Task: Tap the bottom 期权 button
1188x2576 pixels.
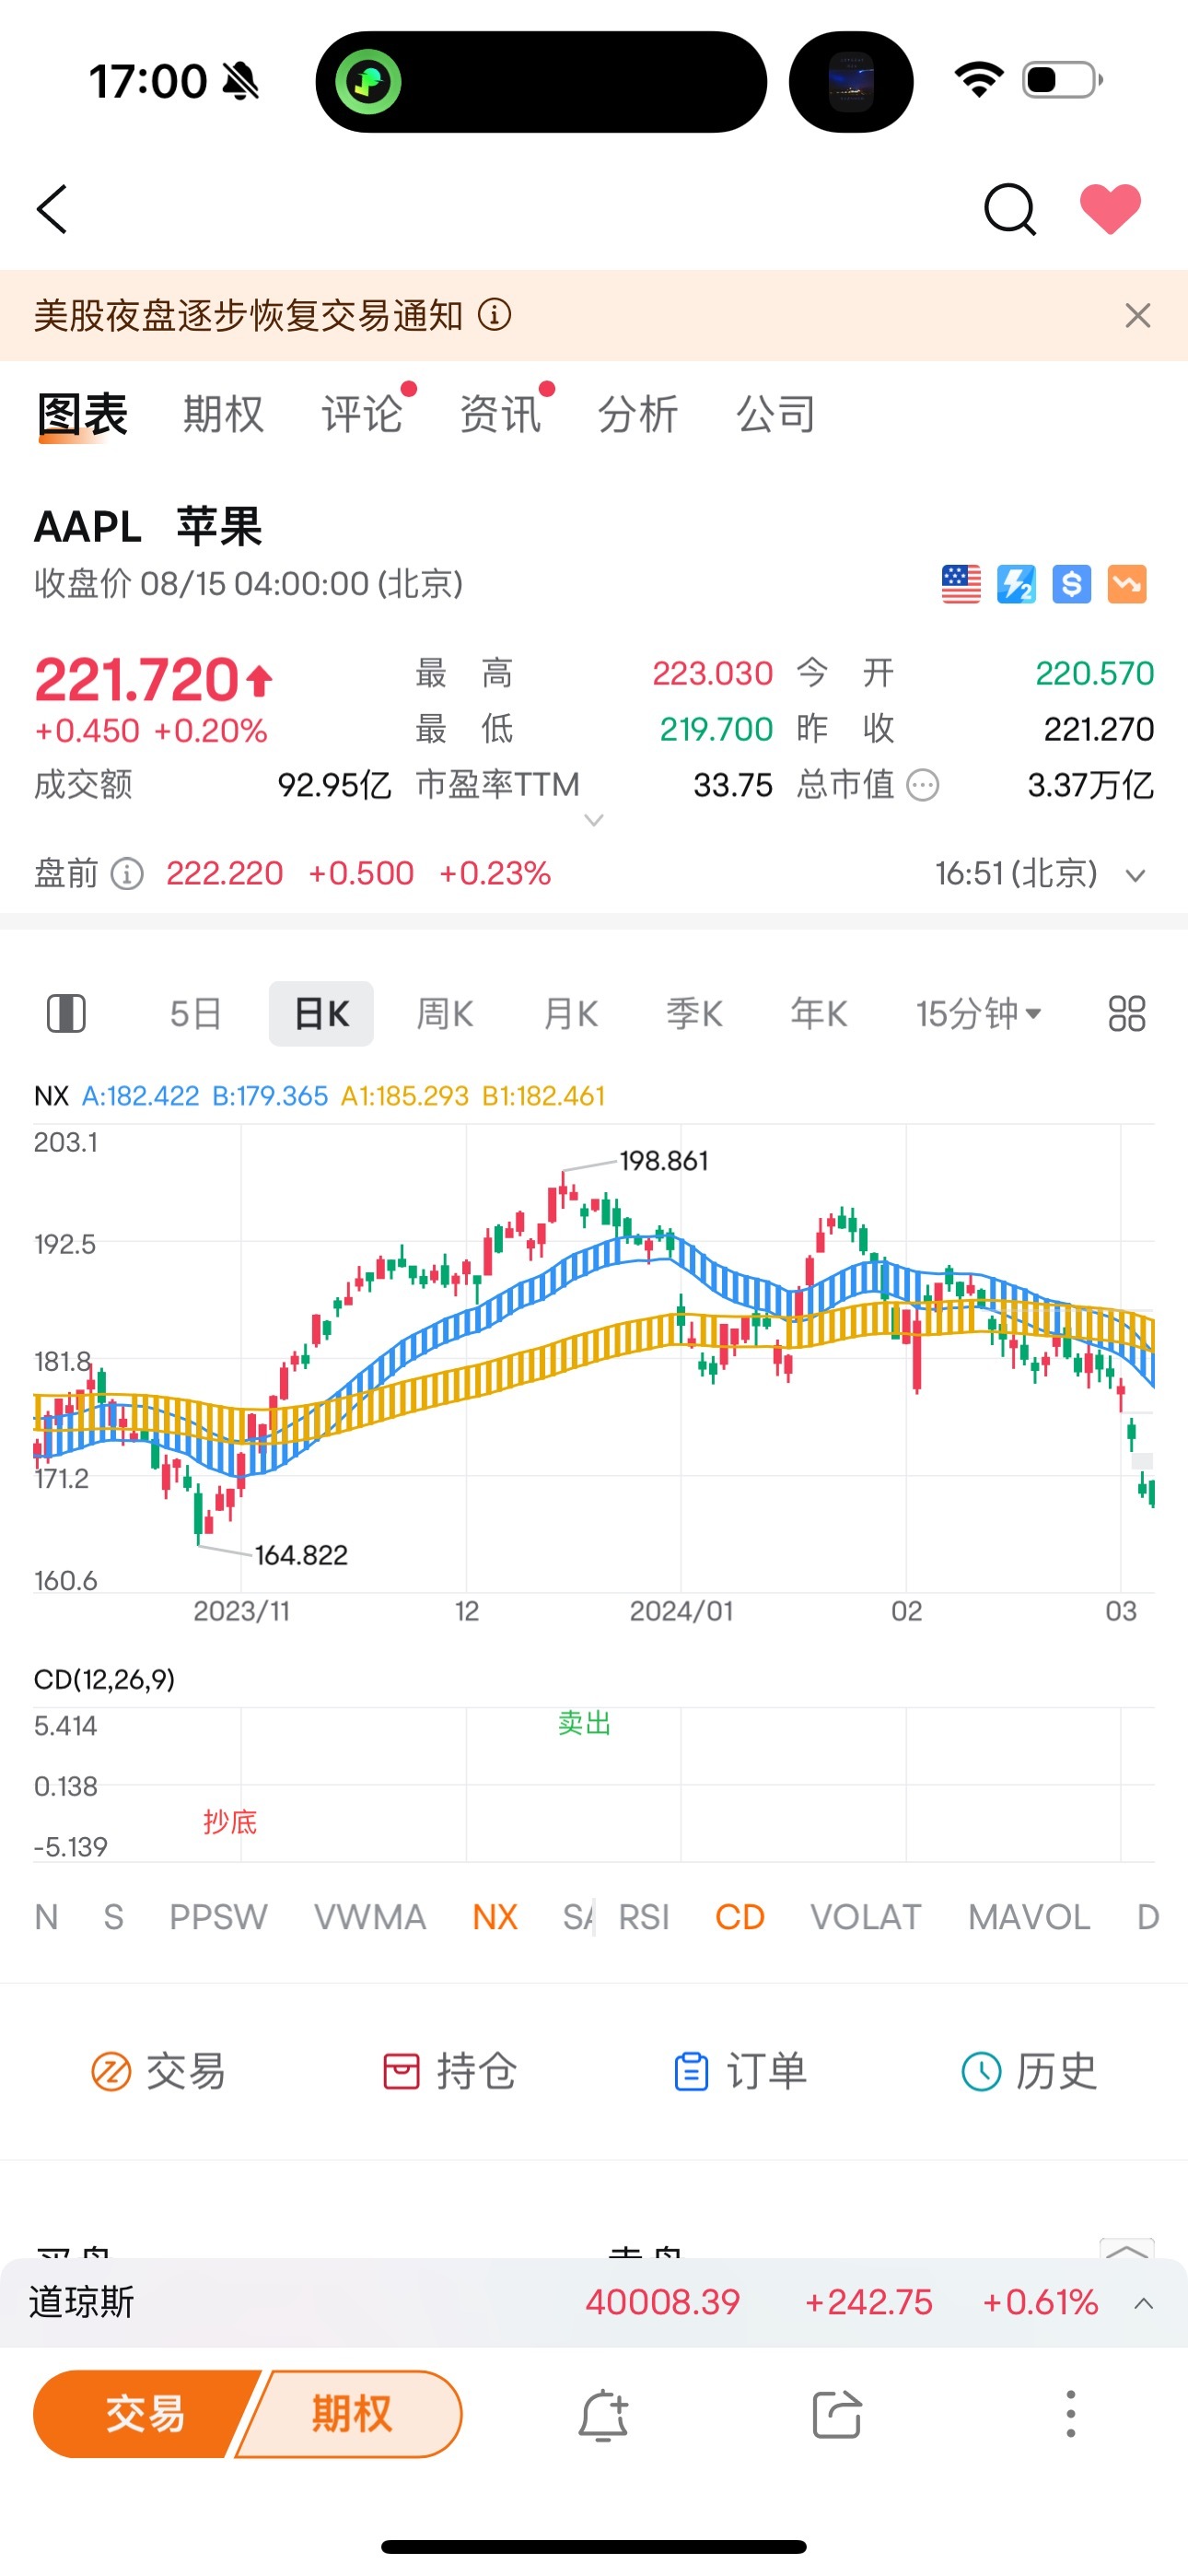Action: click(350, 2414)
